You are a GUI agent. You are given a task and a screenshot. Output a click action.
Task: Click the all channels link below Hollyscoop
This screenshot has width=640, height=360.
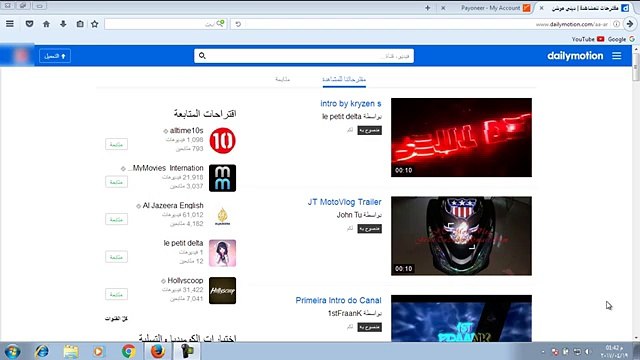pyautogui.click(x=116, y=318)
